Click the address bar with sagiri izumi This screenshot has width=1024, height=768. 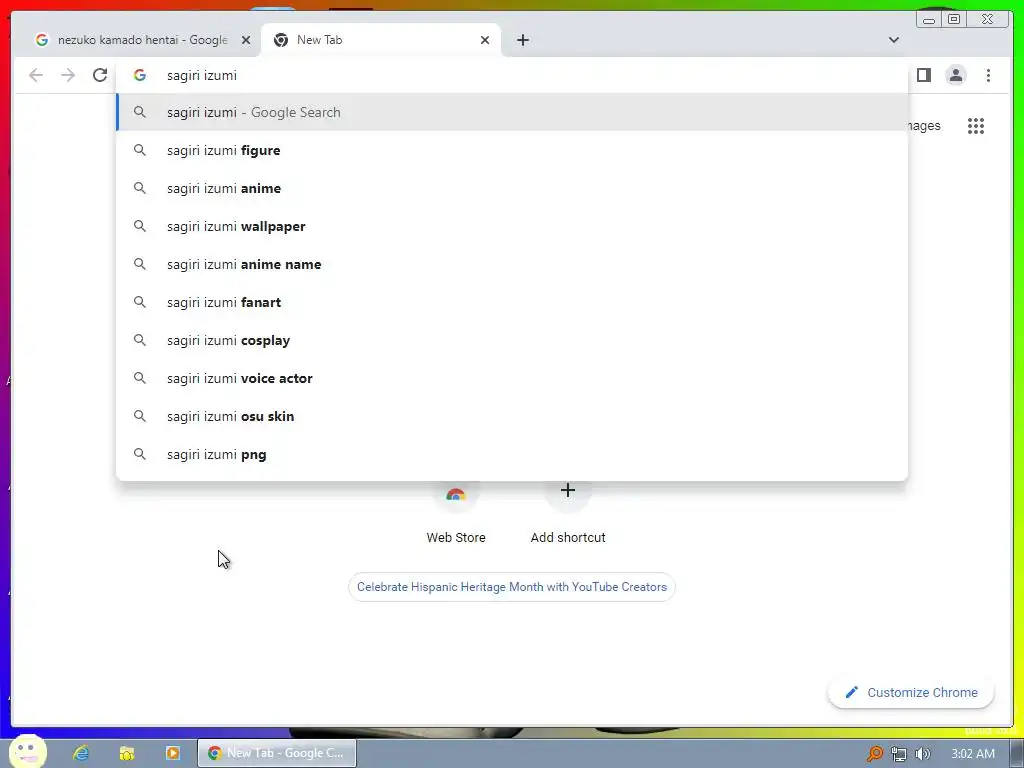point(512,75)
